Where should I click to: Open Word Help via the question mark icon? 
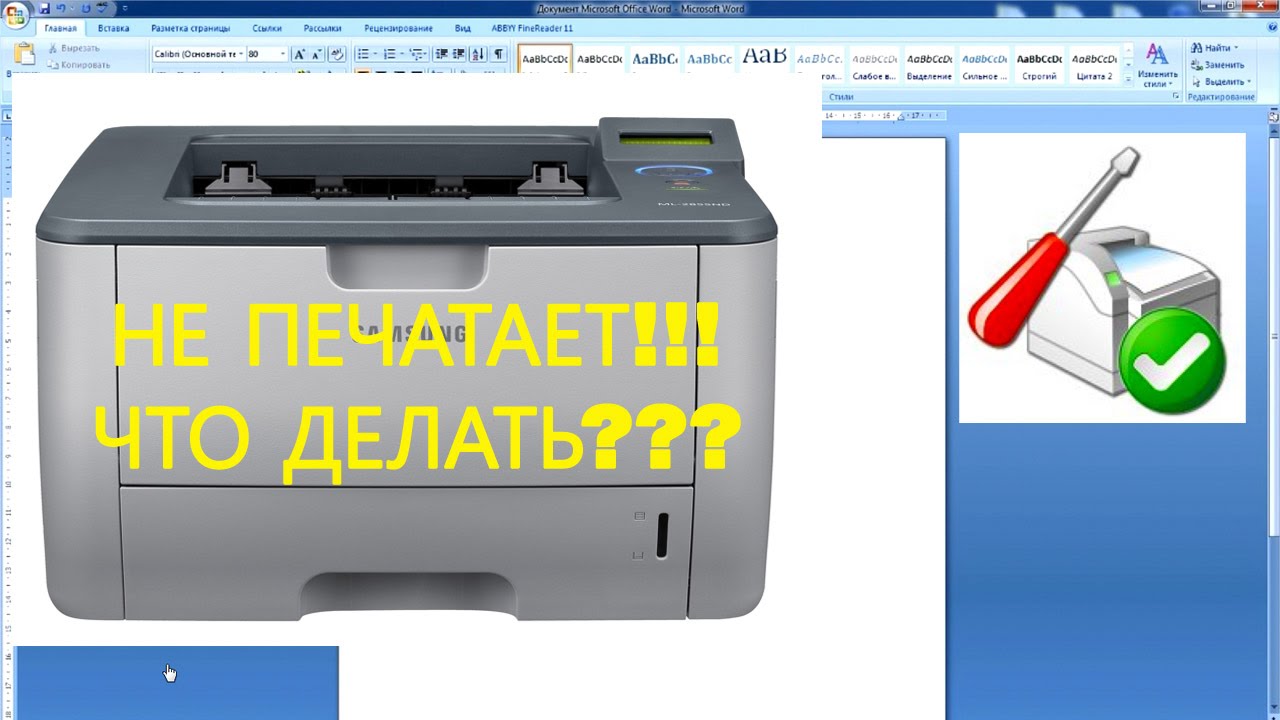point(1271,28)
